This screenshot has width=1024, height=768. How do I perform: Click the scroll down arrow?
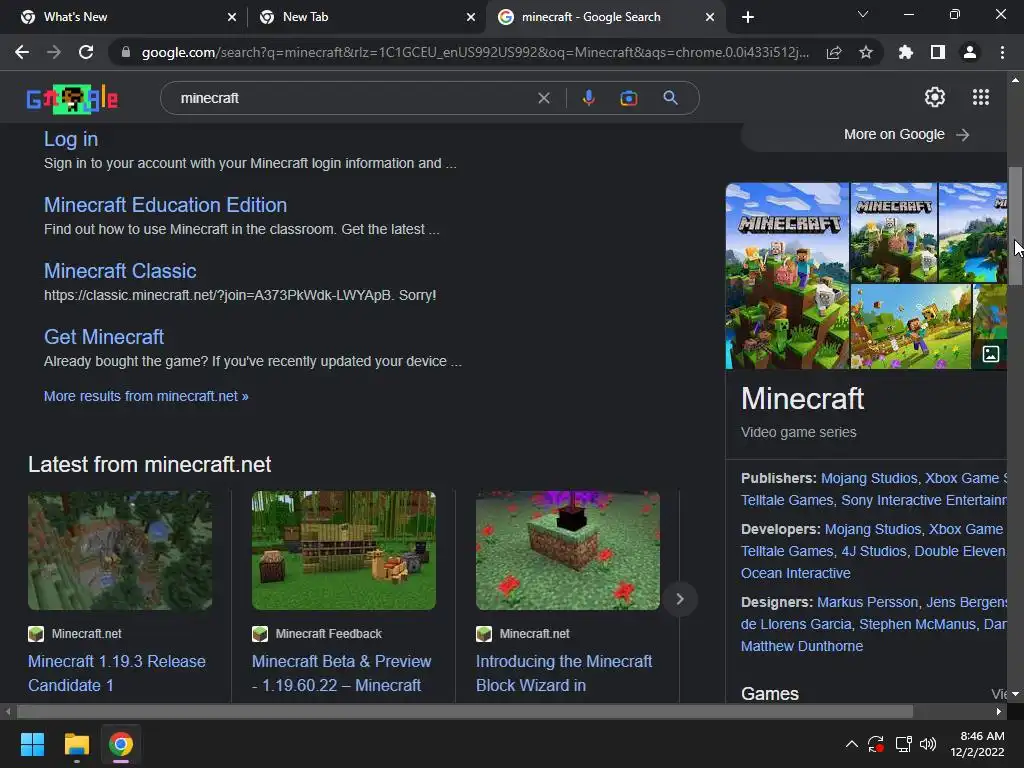[1015, 694]
